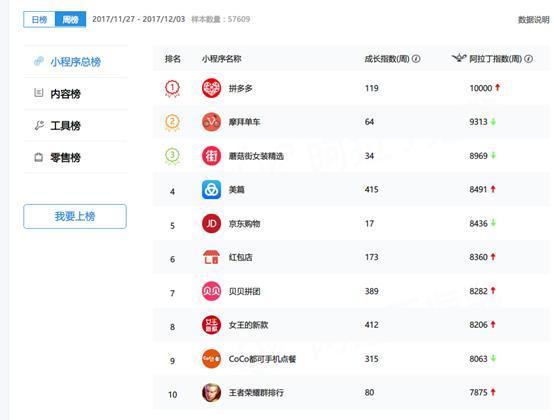The image size is (554, 420).
Task: Click the 红包店 shop icon
Action: click(x=211, y=257)
